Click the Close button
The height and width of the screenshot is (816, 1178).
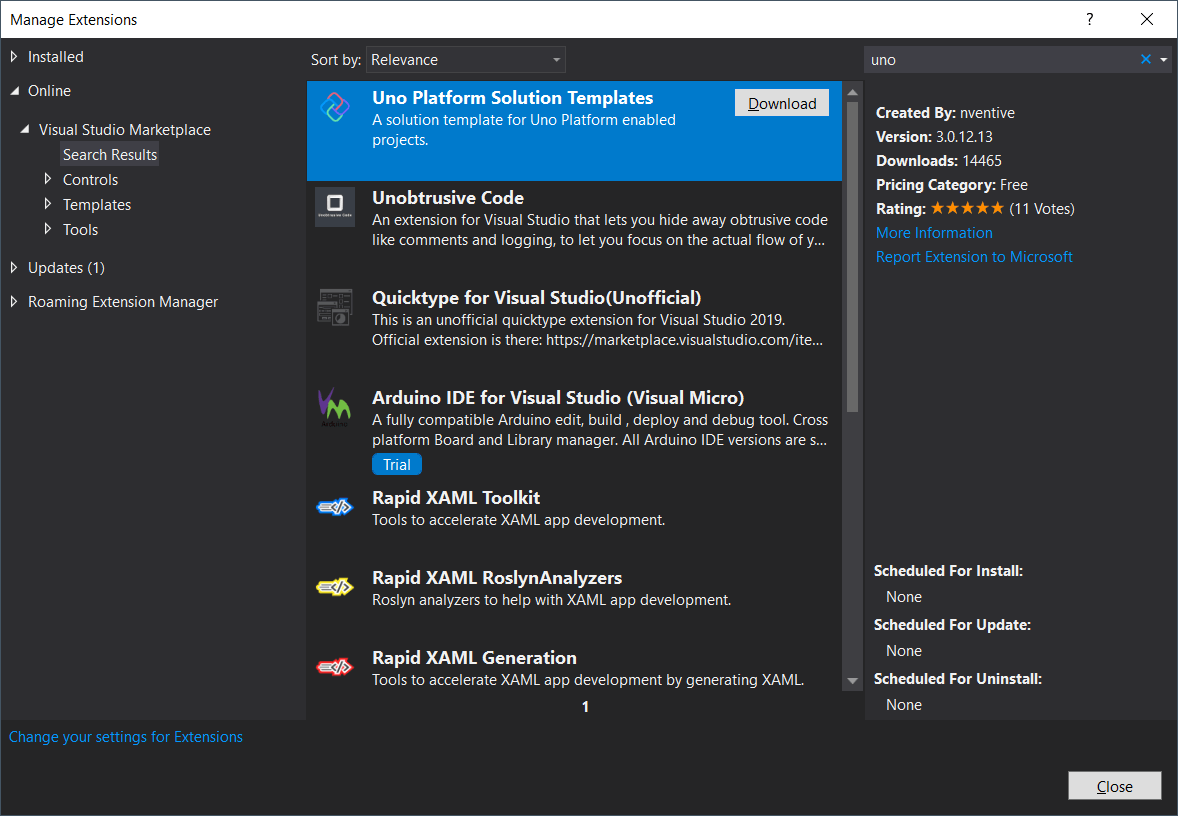point(1114,786)
